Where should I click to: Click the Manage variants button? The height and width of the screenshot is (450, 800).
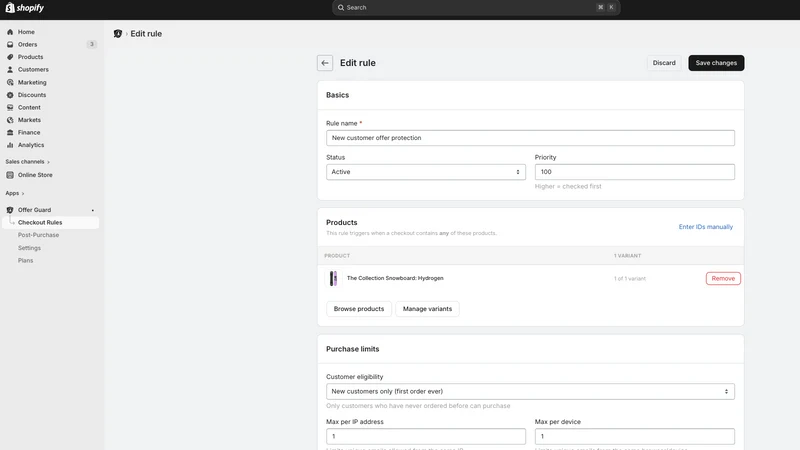click(x=427, y=309)
